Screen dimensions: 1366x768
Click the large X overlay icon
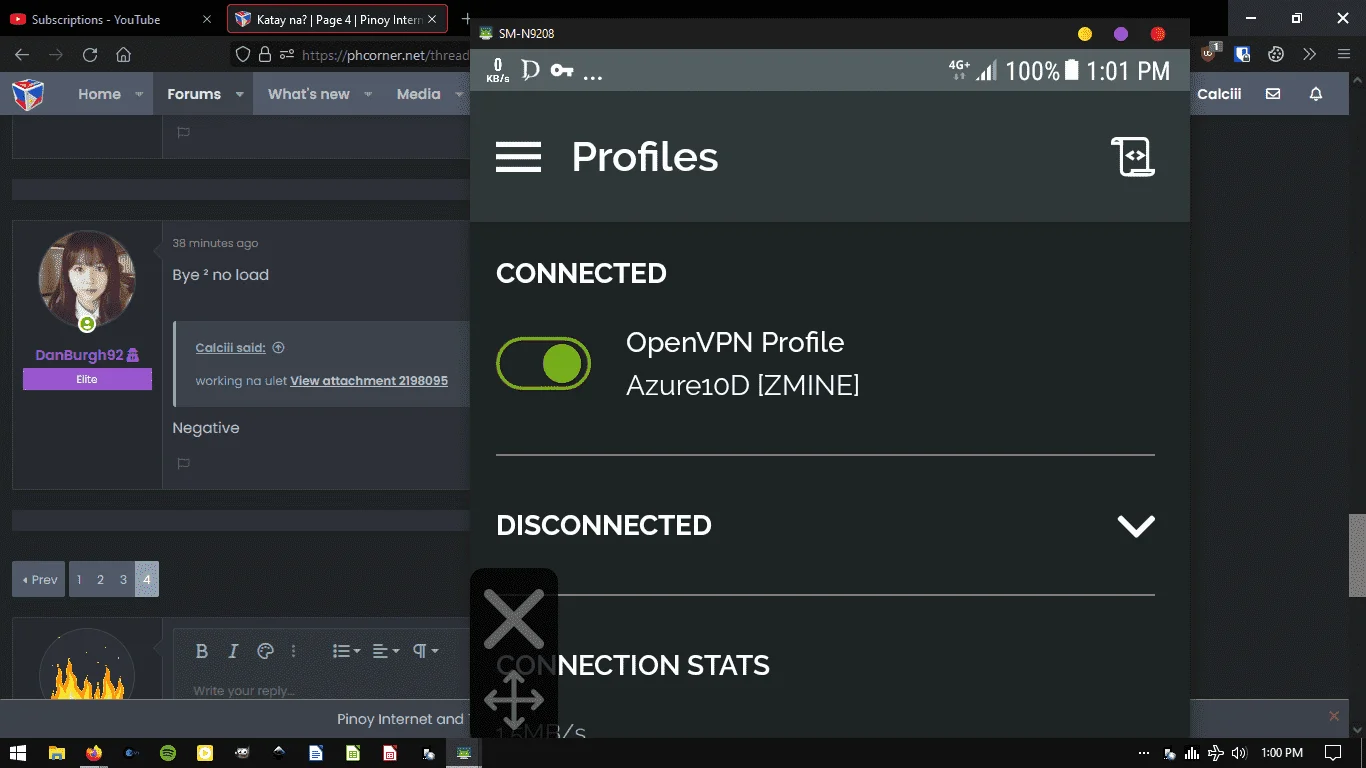[x=514, y=618]
